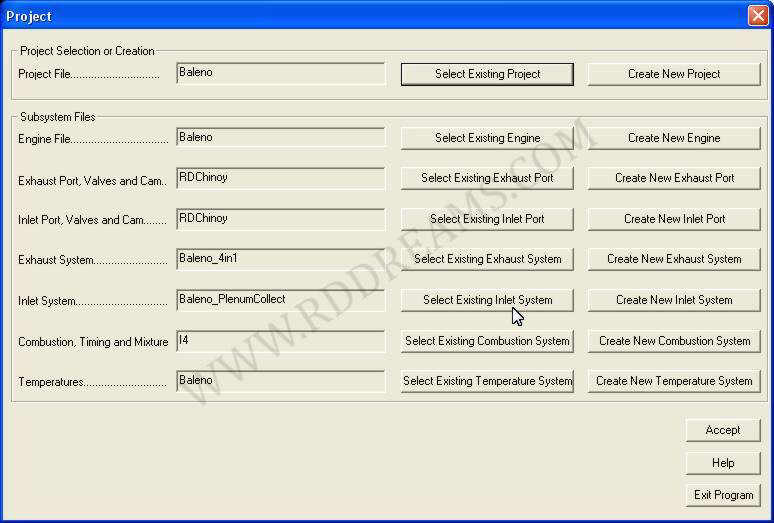Confirm with the Accept button
The width and height of the screenshot is (774, 523).
point(723,430)
